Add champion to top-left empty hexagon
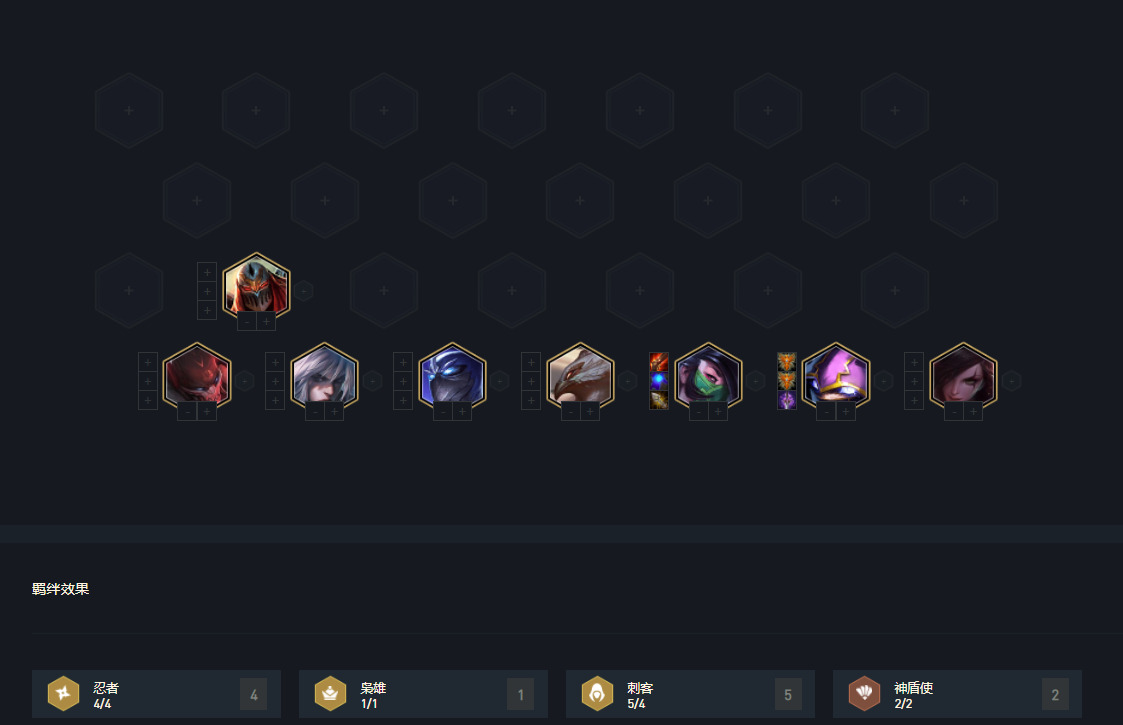The image size is (1123, 725). point(129,110)
